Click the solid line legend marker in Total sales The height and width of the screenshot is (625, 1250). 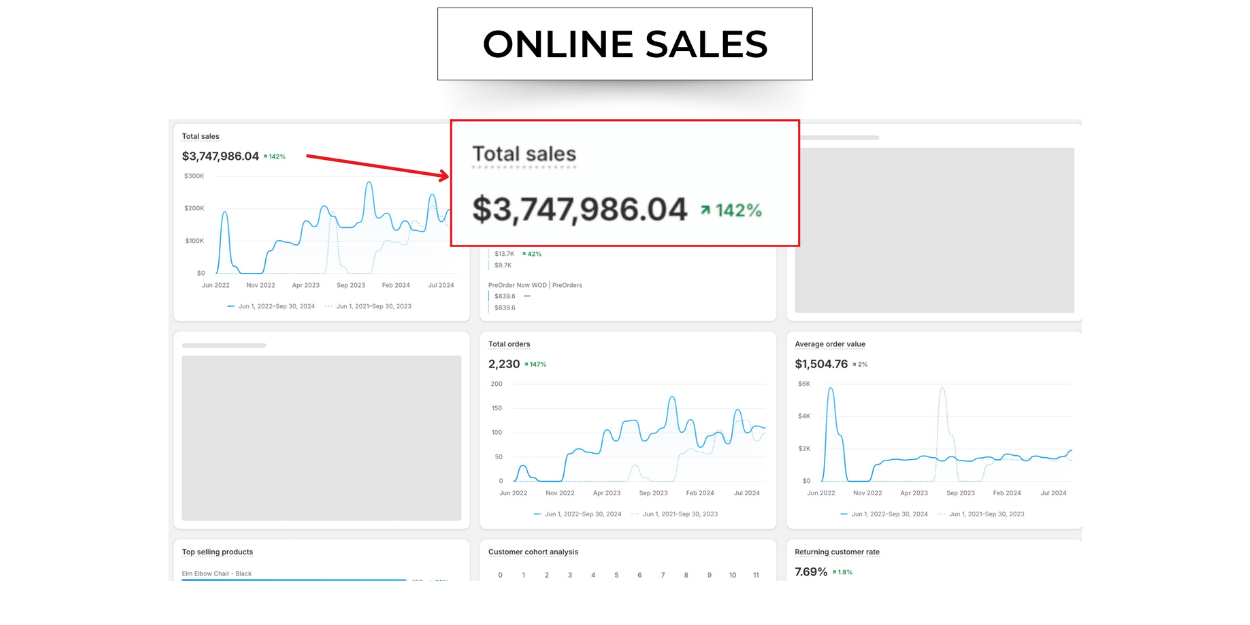point(231,306)
